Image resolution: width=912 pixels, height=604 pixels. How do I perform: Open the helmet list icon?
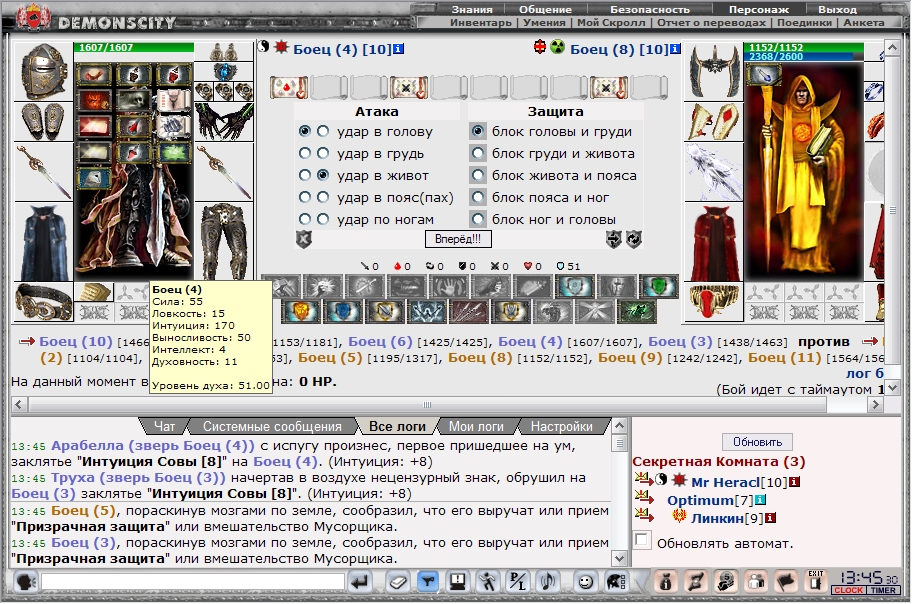point(616,581)
